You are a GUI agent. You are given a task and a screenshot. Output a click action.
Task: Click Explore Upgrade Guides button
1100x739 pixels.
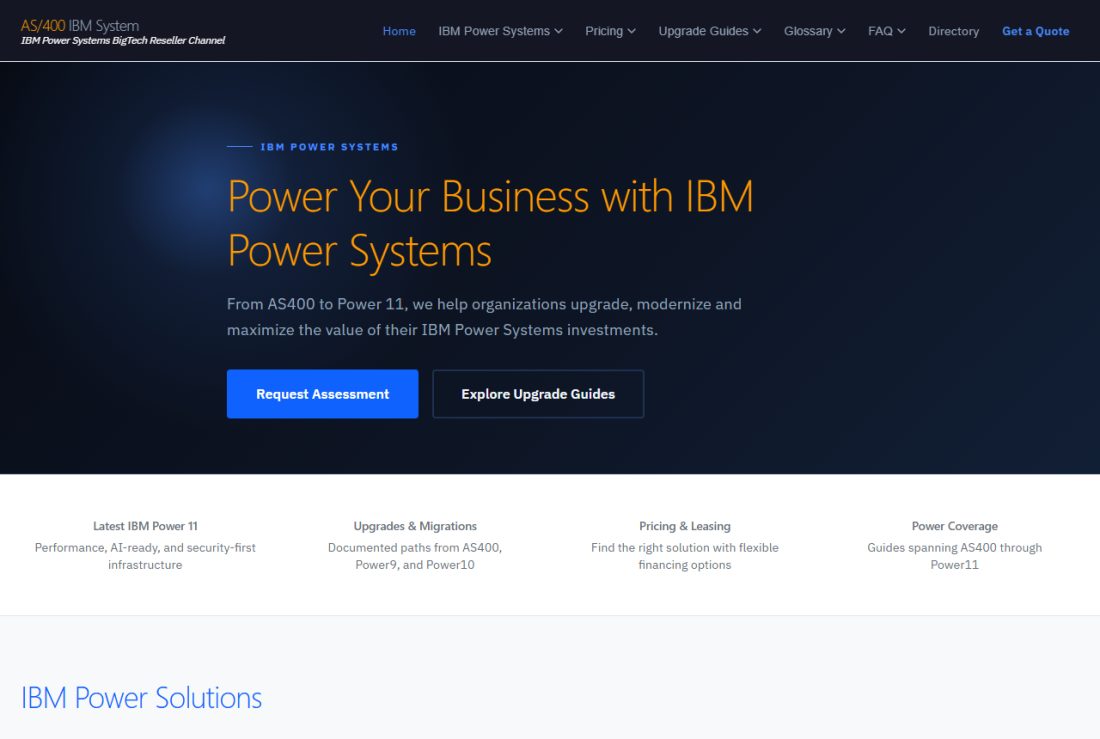(x=538, y=394)
